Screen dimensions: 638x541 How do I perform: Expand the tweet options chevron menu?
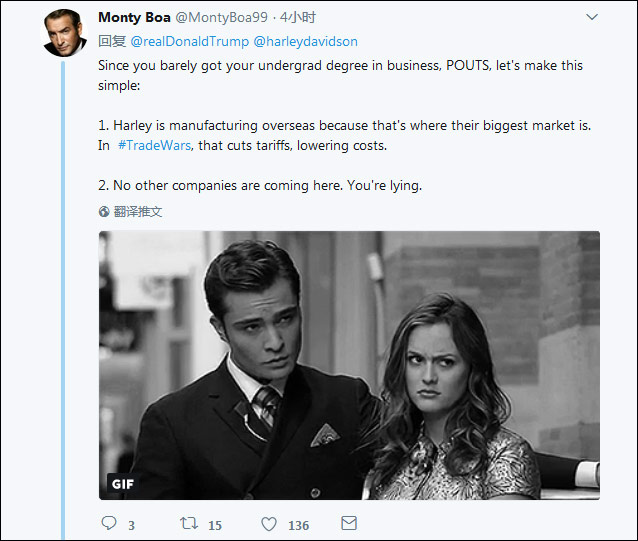[x=592, y=17]
